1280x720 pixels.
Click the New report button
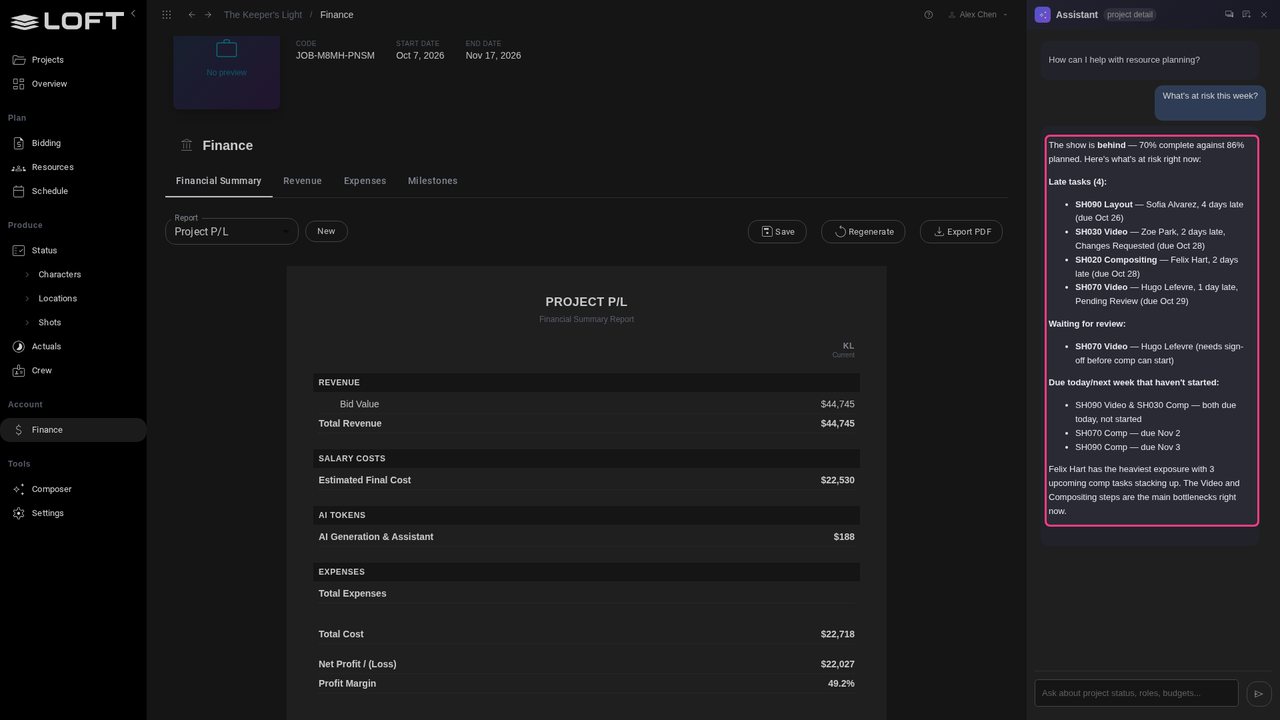tap(326, 231)
